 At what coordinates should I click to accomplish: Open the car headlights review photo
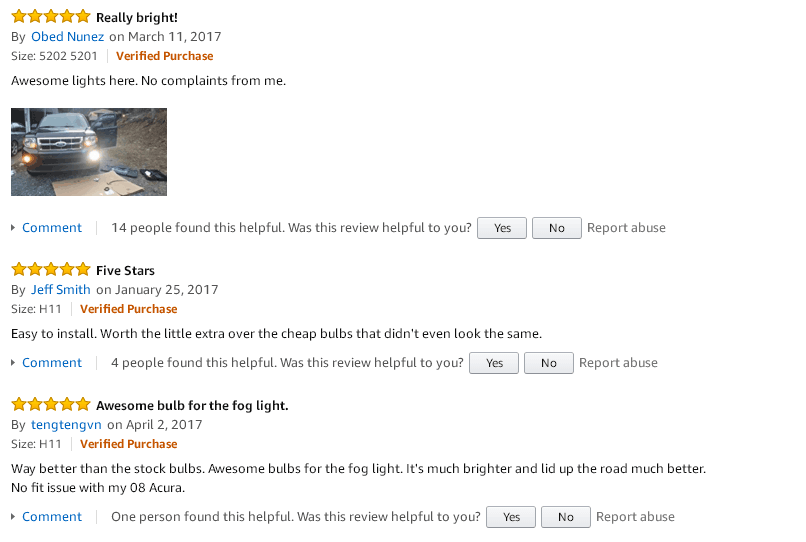89,152
